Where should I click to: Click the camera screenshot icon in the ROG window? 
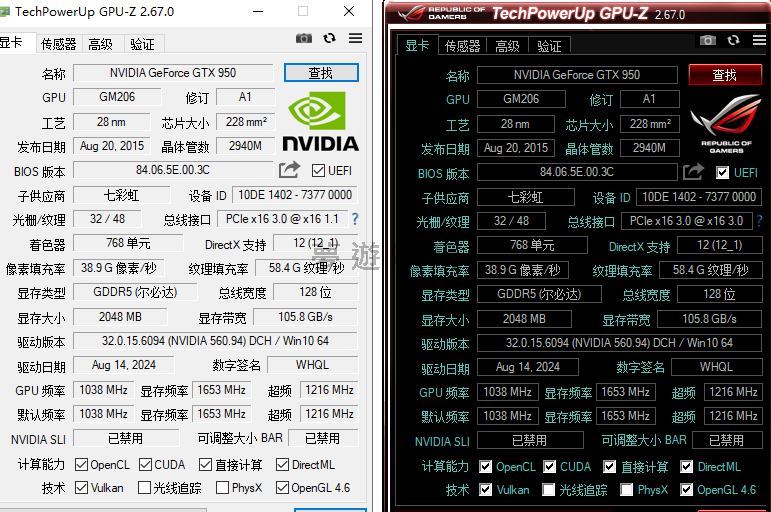pos(708,40)
